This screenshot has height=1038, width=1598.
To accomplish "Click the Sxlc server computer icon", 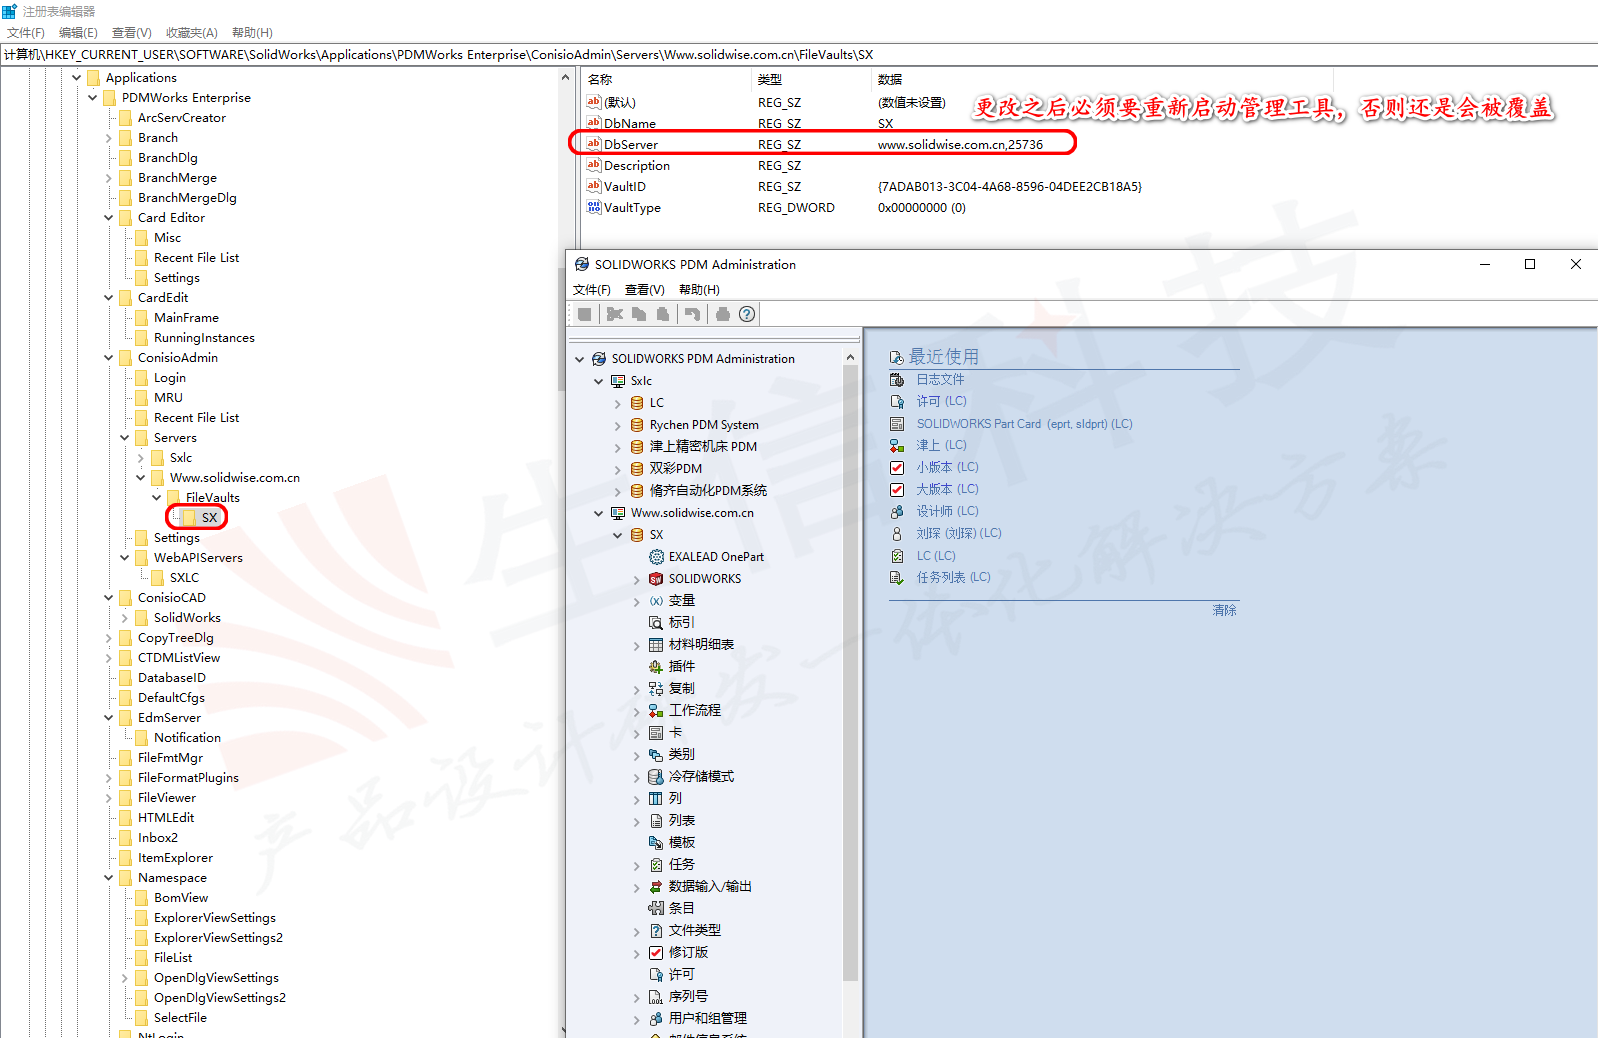I will click(618, 381).
